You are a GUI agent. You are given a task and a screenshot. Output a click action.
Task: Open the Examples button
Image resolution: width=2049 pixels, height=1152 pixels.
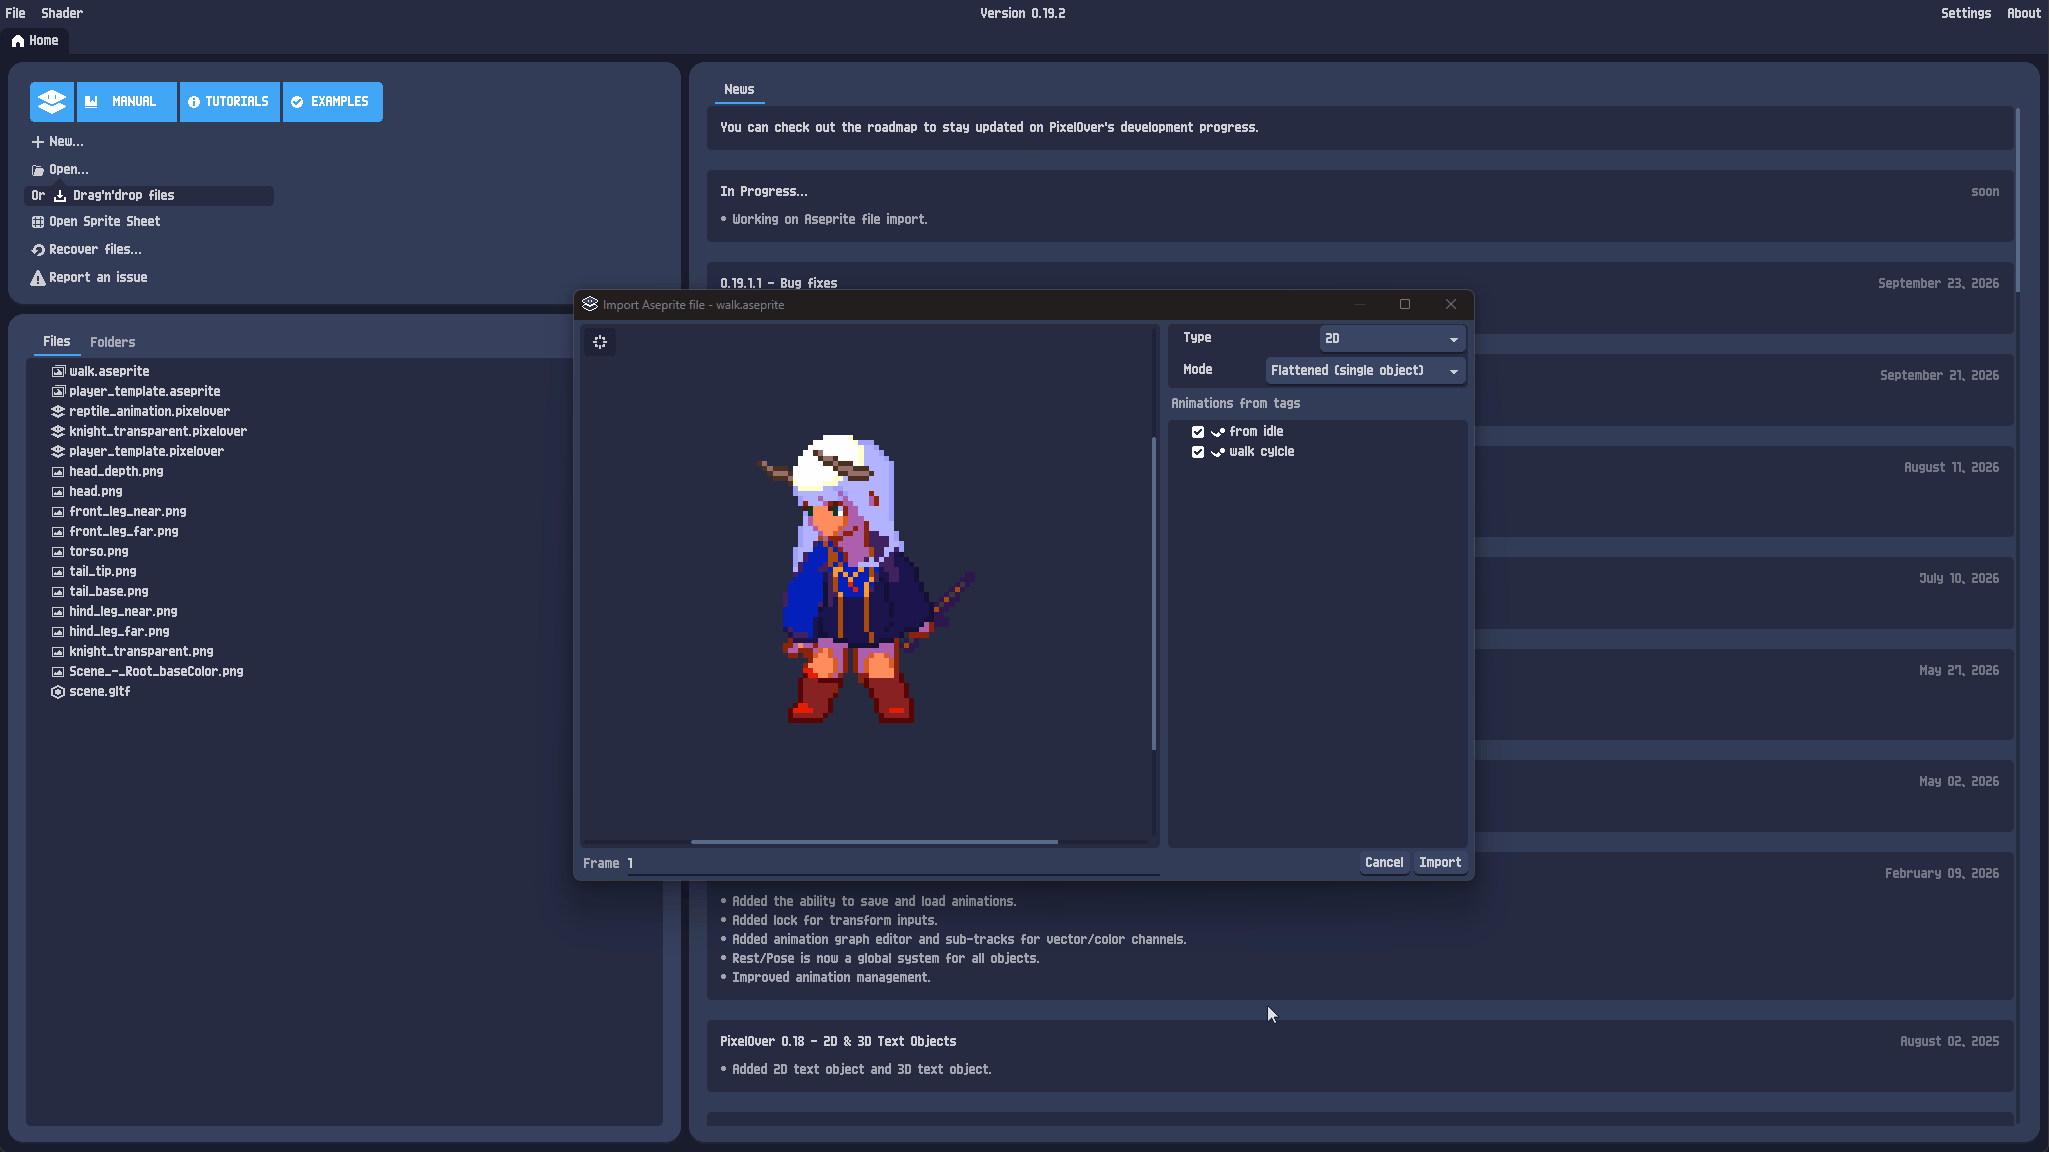pyautogui.click(x=333, y=102)
